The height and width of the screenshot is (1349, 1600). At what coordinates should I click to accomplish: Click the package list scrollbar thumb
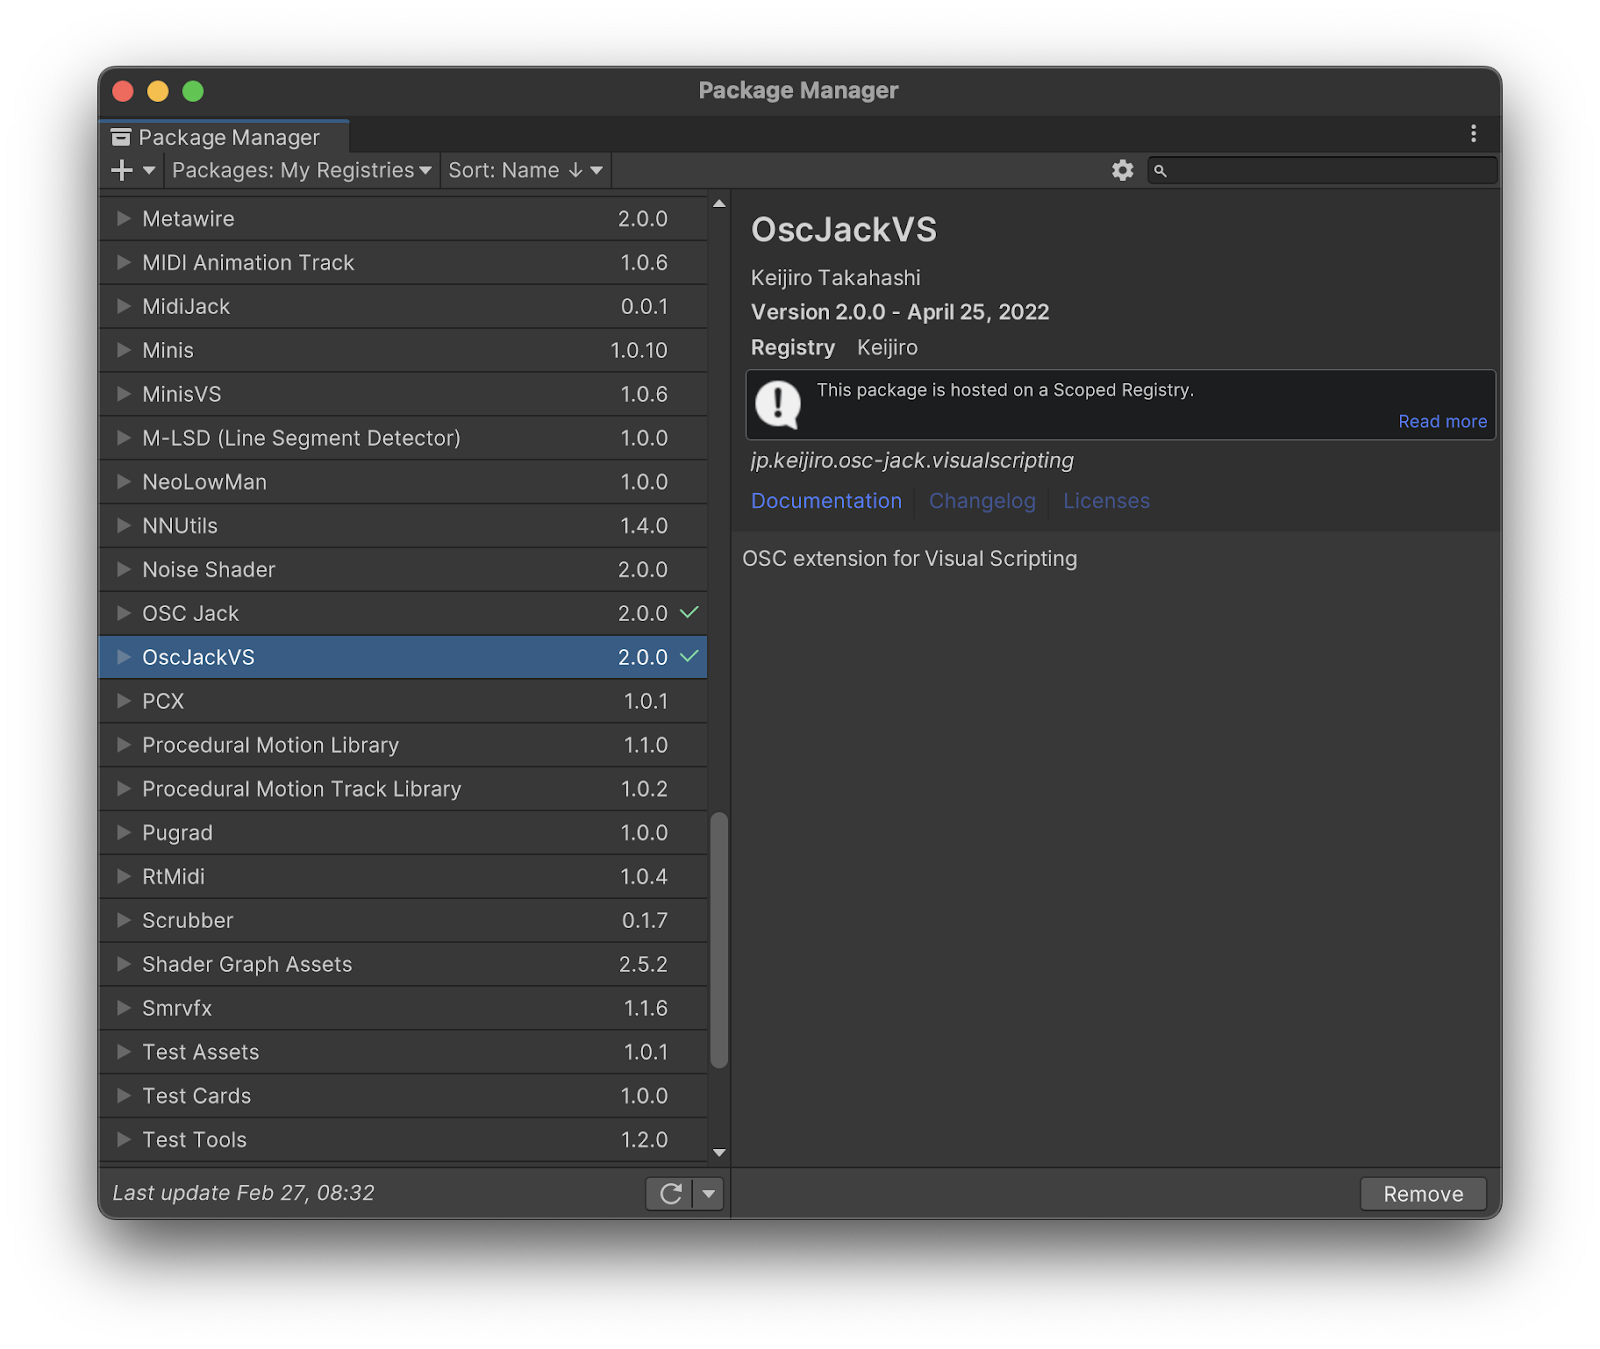[718, 940]
